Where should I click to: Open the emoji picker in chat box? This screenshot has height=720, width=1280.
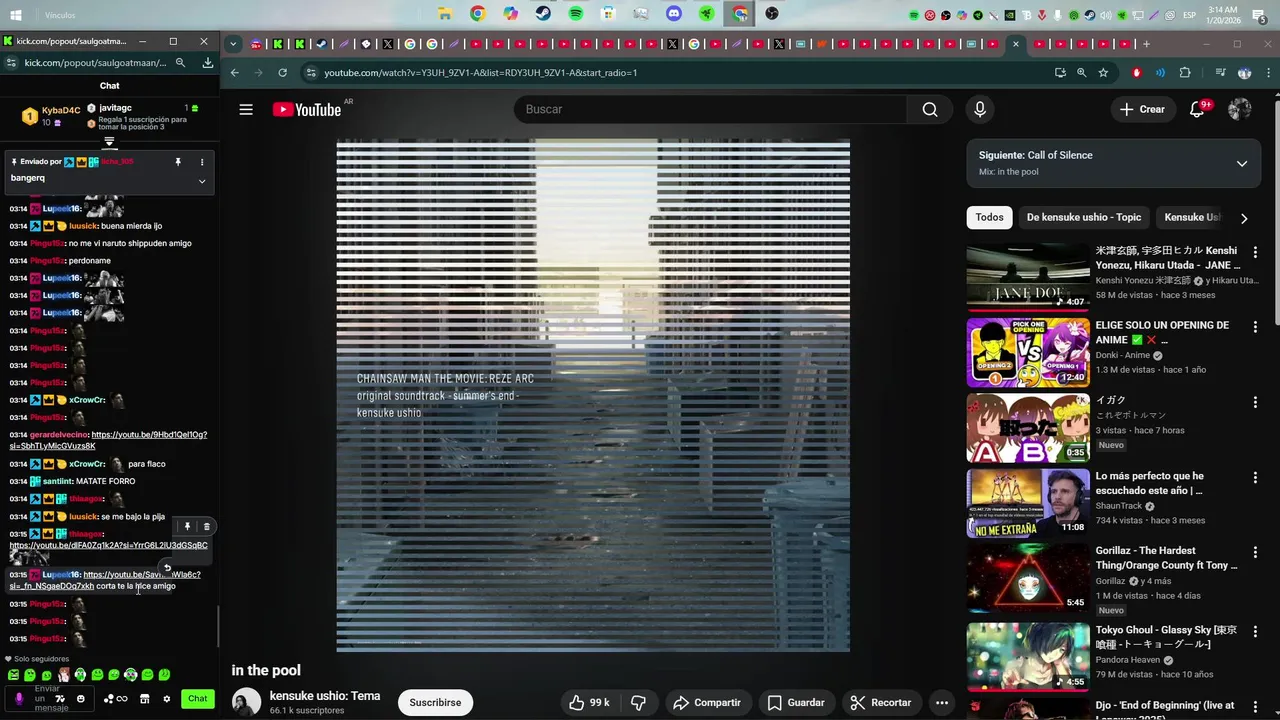tap(81, 699)
